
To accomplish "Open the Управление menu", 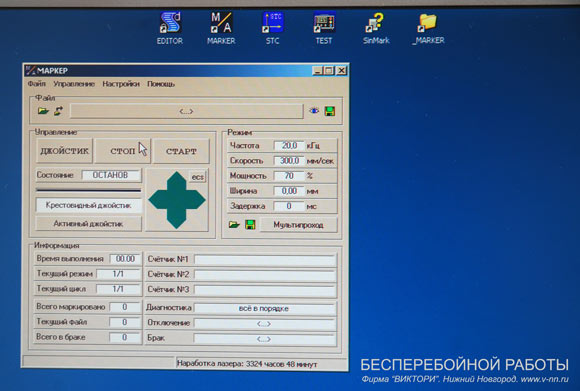I will [74, 84].
